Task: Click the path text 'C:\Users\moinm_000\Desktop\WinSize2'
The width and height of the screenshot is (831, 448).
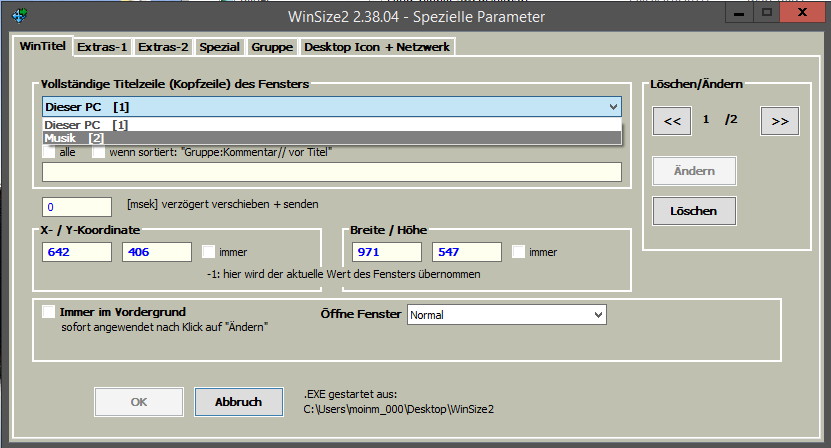Action: click(x=399, y=409)
